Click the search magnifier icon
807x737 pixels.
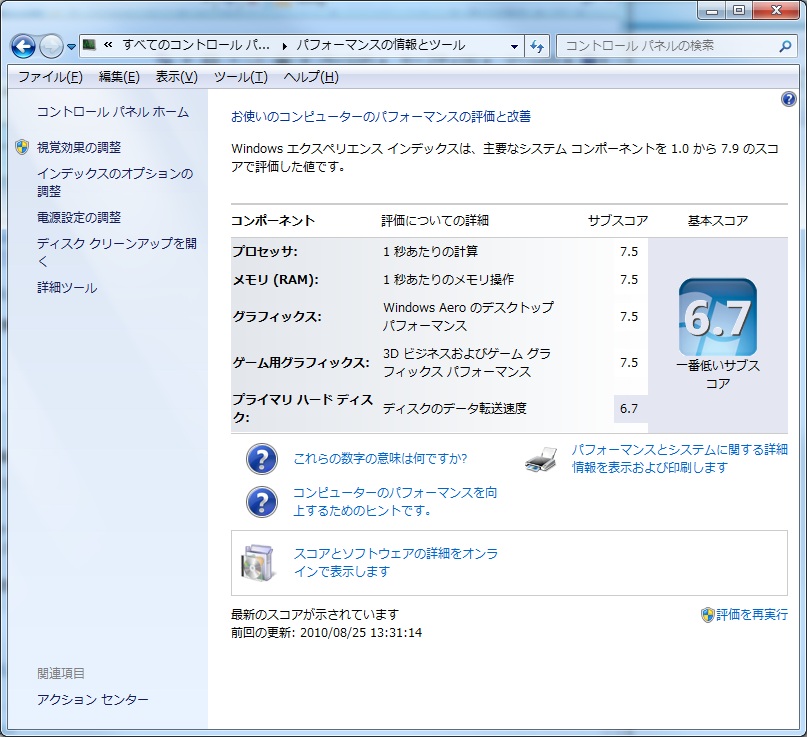point(785,46)
